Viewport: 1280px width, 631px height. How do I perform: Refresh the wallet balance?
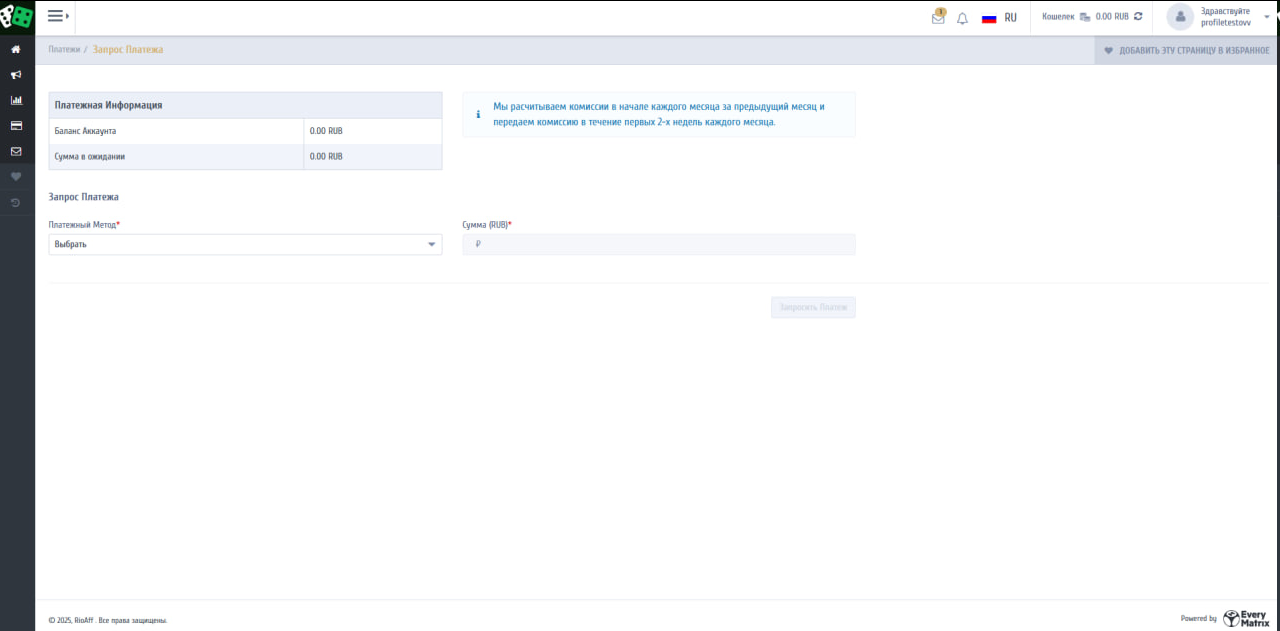1138,17
